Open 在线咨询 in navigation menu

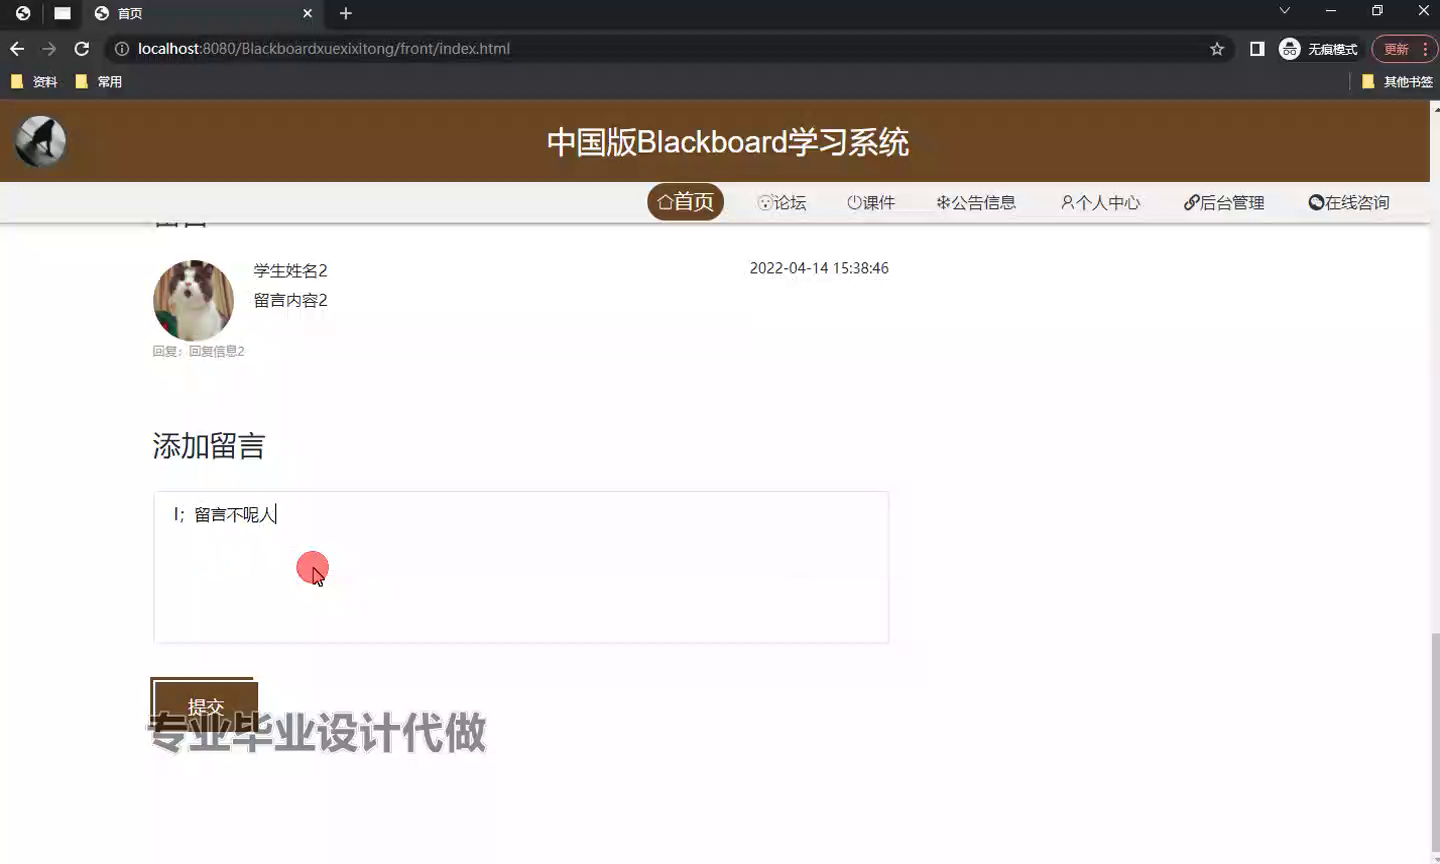[1349, 203]
